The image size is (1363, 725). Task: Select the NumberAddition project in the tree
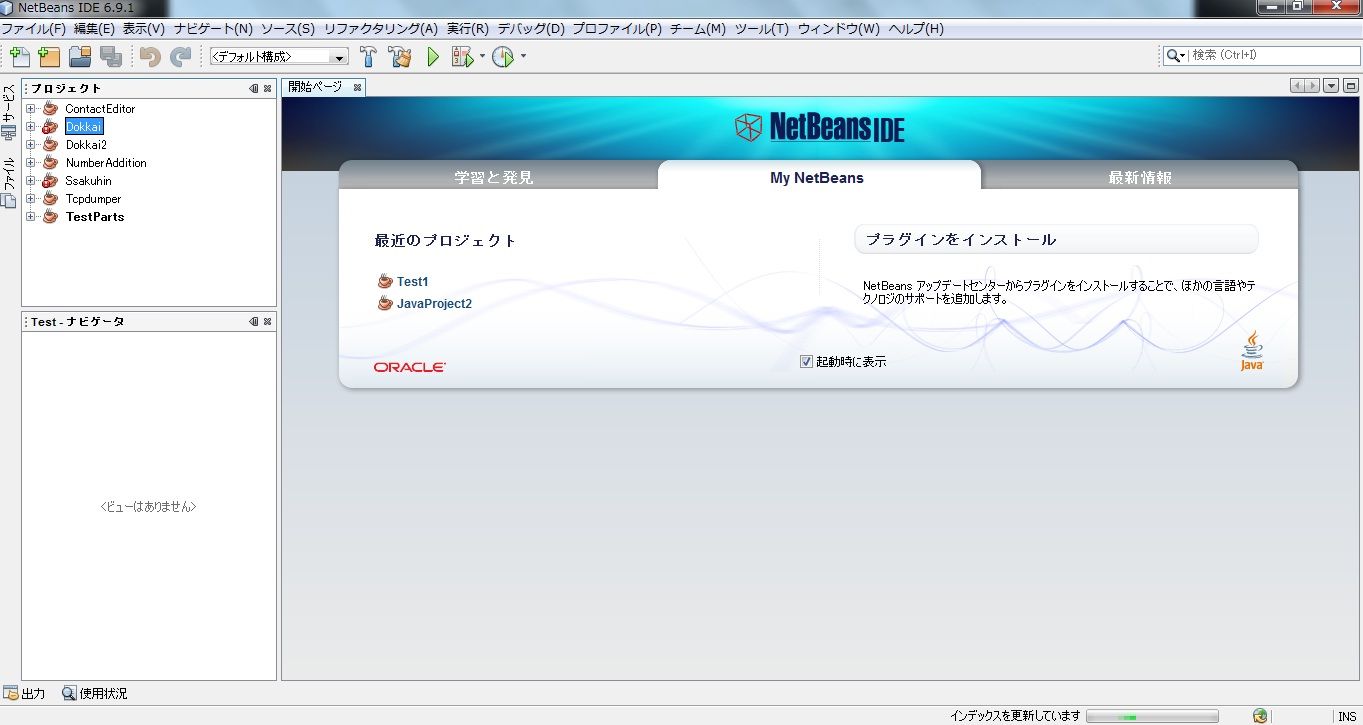point(106,163)
